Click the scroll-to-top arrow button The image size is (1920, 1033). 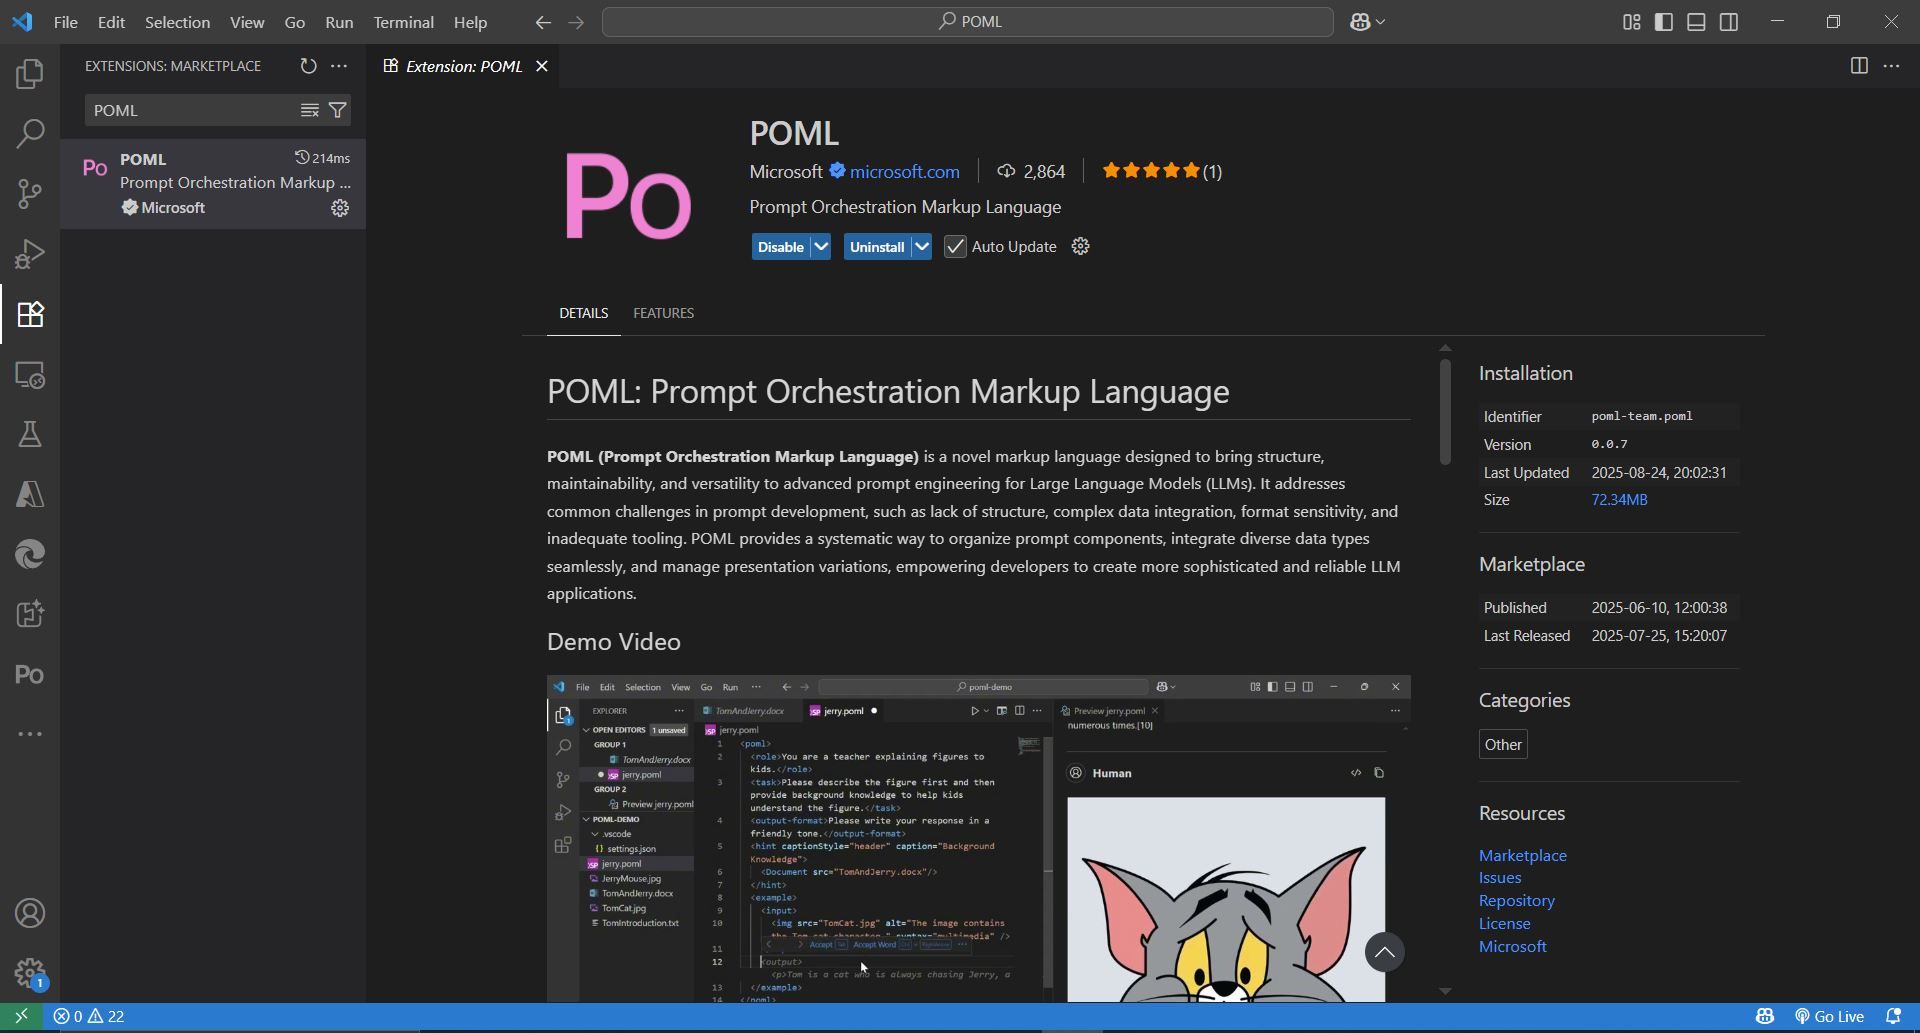coord(1384,952)
